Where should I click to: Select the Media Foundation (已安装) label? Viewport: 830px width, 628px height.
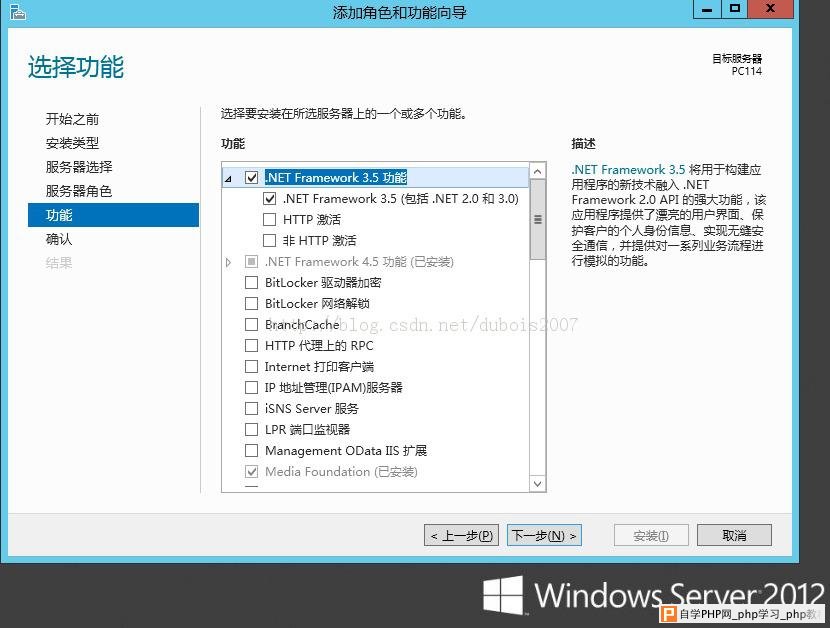coord(341,471)
